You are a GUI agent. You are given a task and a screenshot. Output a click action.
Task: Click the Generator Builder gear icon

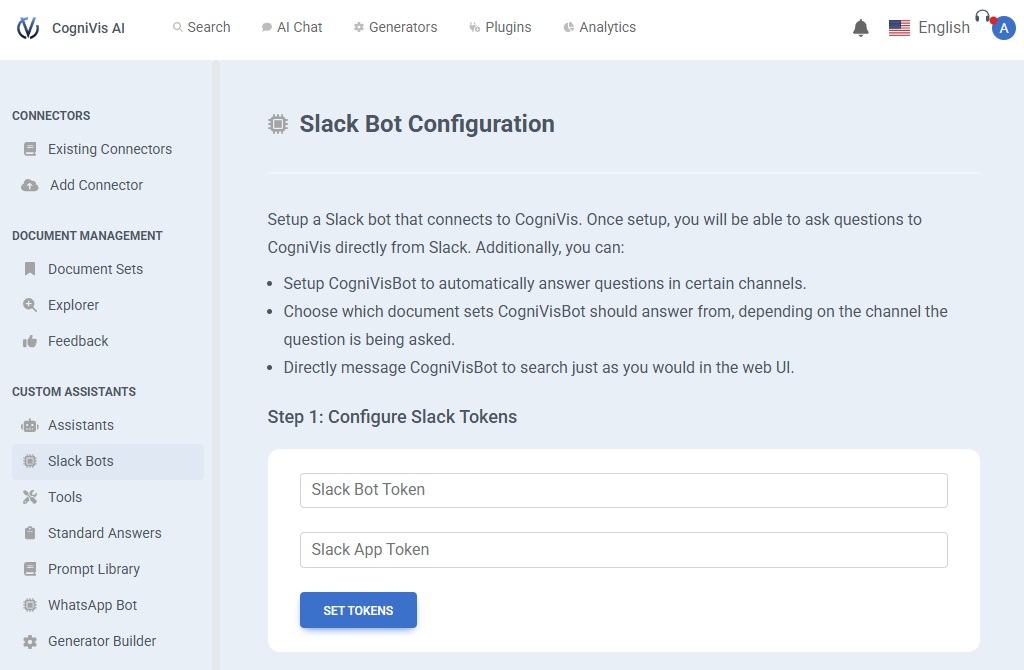(x=30, y=641)
